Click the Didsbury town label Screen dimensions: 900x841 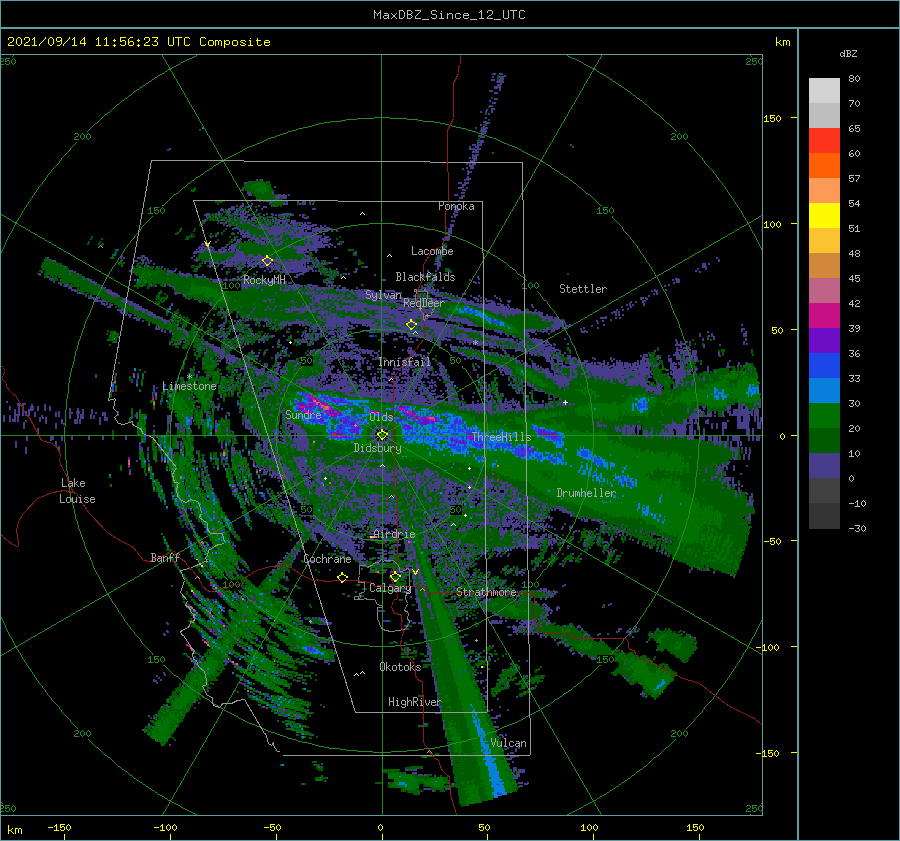(377, 448)
